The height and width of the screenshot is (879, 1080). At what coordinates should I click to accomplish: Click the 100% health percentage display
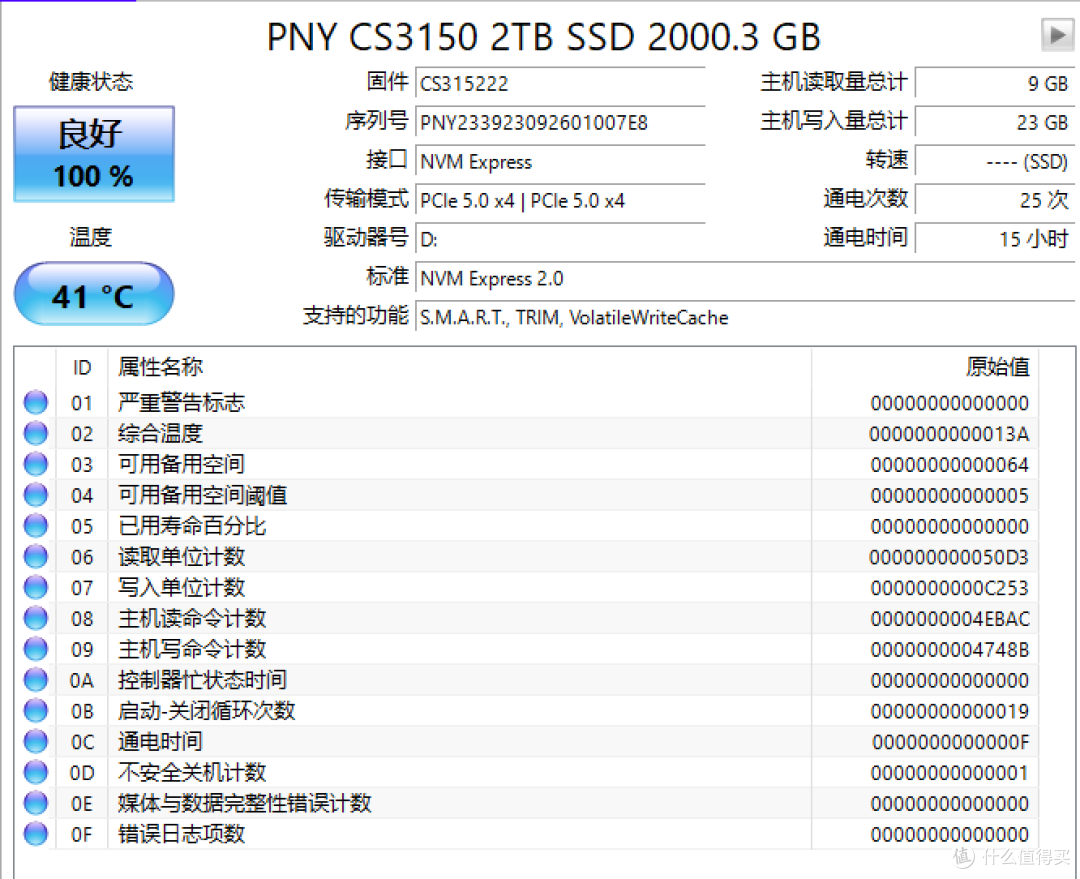coord(93,176)
